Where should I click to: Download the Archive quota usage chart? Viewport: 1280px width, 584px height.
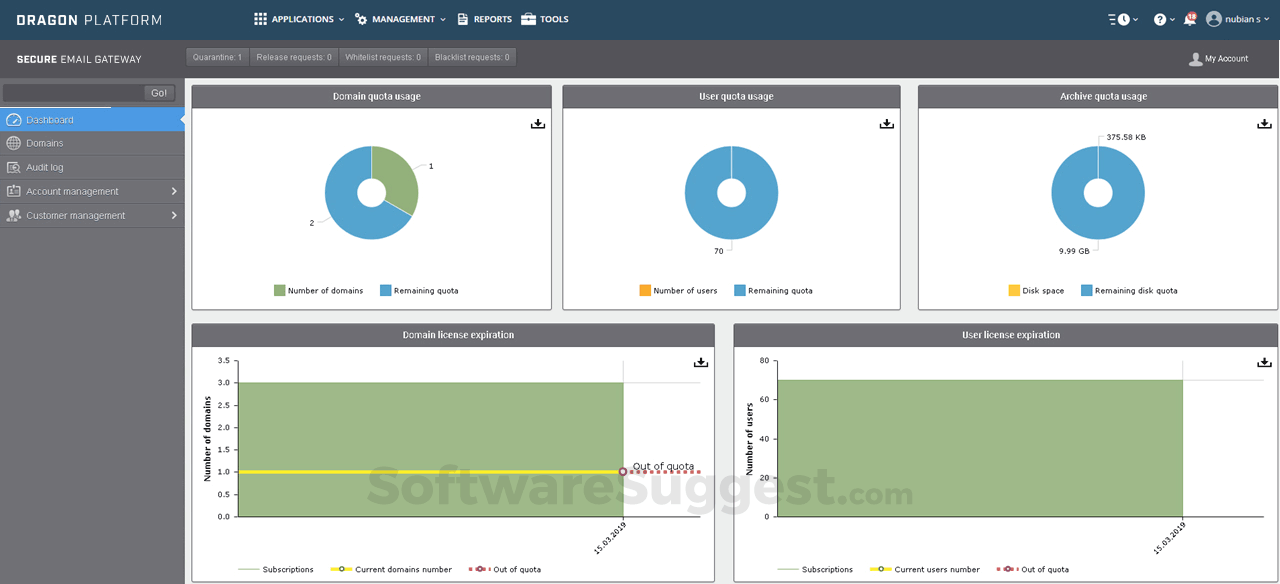click(1263, 123)
